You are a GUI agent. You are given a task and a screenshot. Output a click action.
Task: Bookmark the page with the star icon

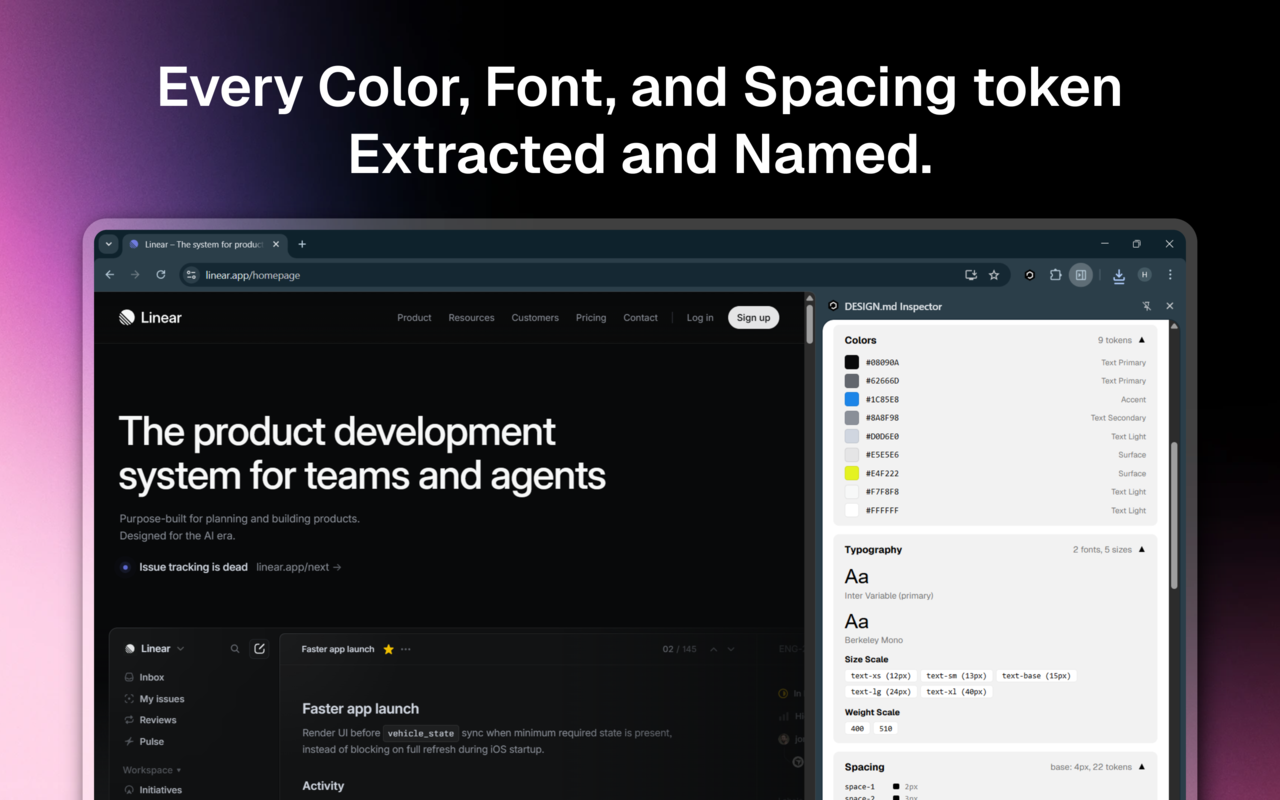click(993, 274)
